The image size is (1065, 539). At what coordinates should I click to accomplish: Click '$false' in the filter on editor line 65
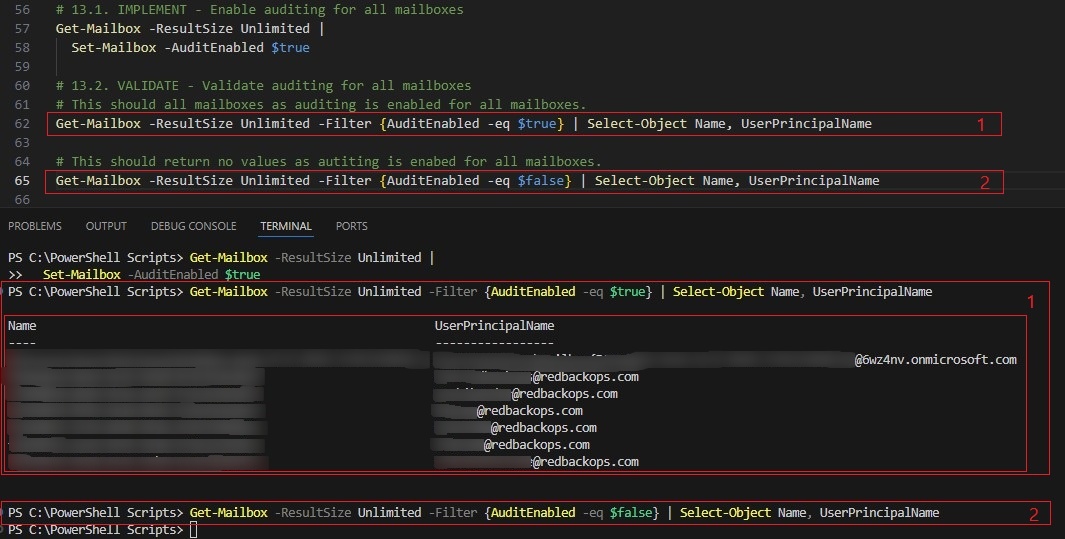(x=541, y=181)
